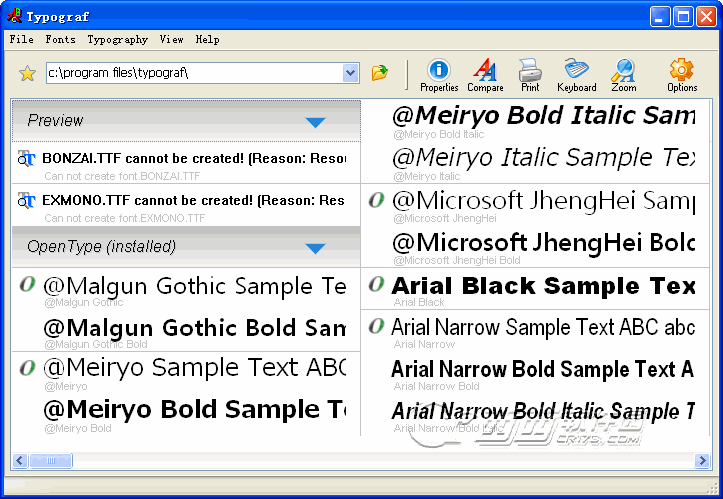Viewport: 723px width, 499px height.
Task: Open the Keyboard layout view
Action: tap(576, 75)
